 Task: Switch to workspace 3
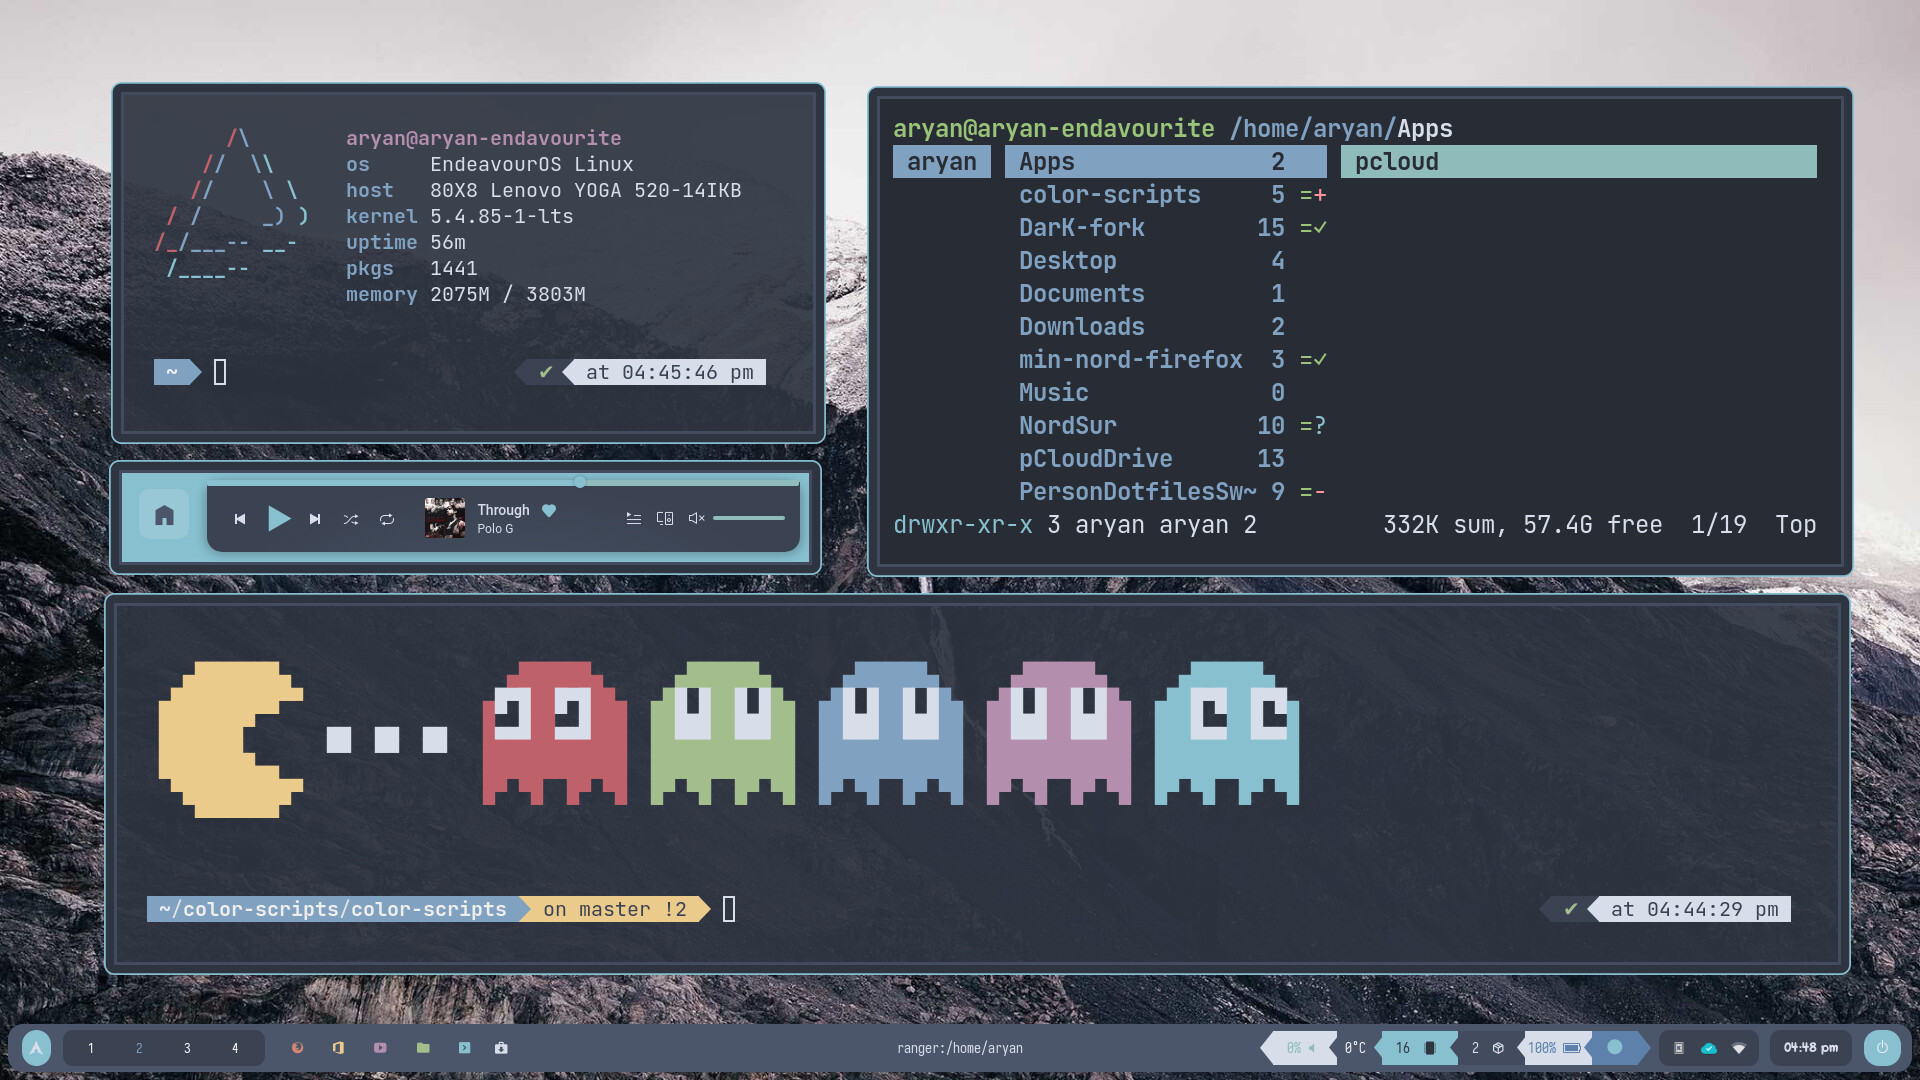[x=187, y=1048]
